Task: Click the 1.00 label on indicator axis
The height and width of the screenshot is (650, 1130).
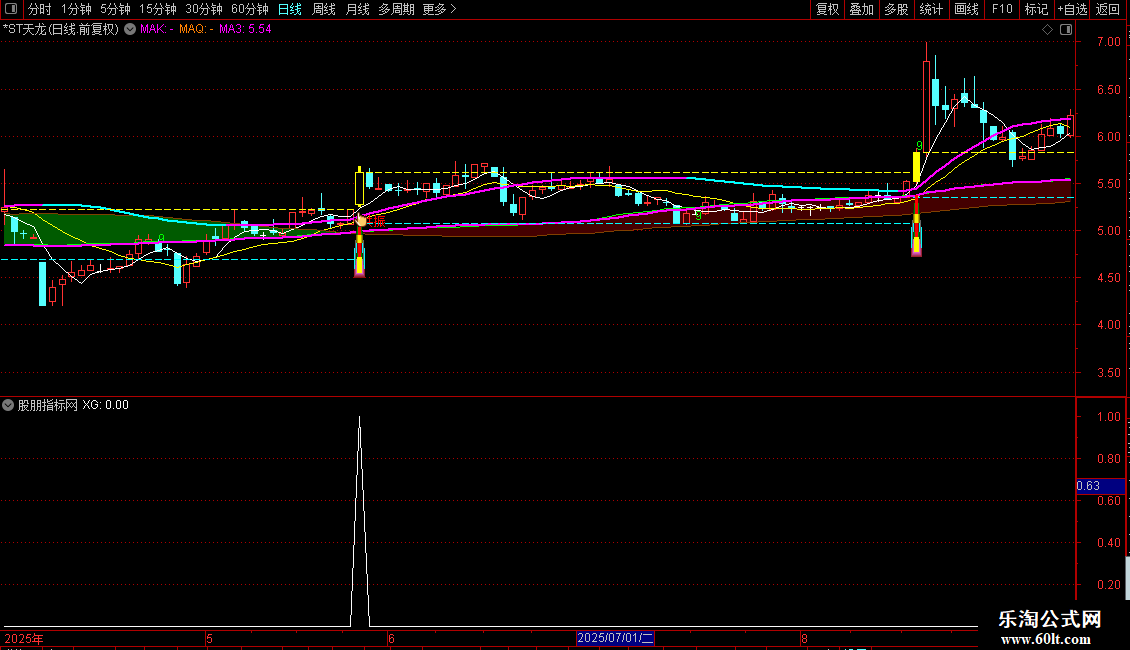Action: coord(1108,417)
